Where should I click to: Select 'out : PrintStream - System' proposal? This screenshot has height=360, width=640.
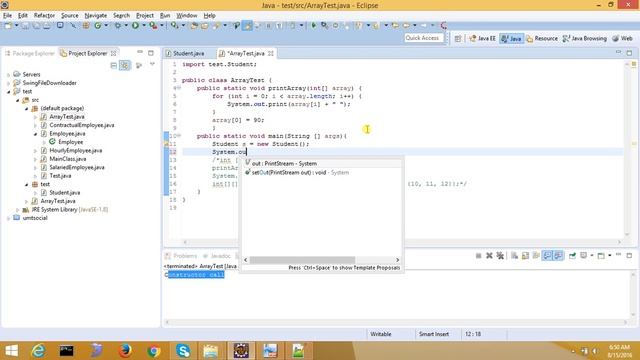322,163
